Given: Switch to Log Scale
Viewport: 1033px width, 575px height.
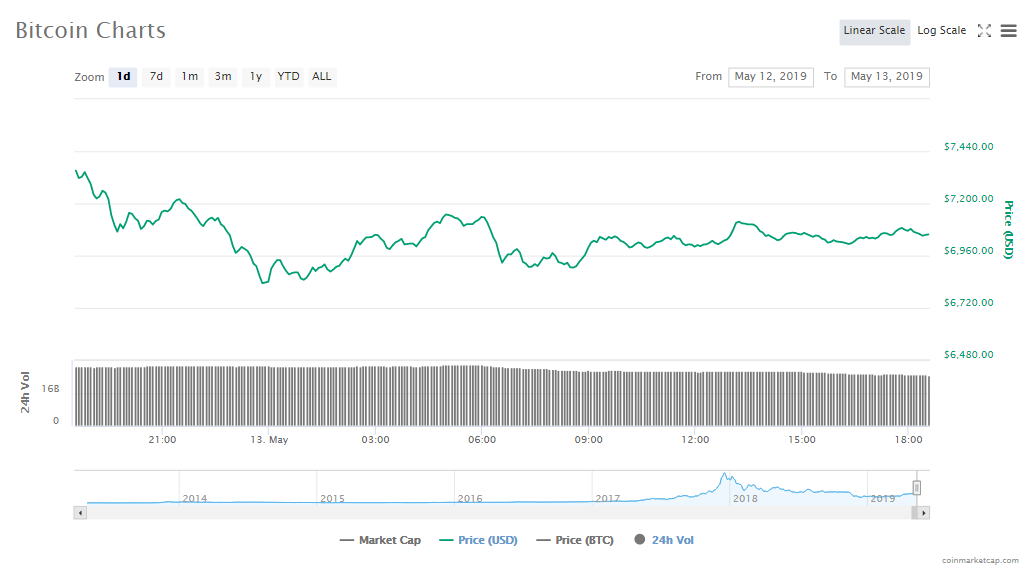Looking at the screenshot, I should pos(941,31).
